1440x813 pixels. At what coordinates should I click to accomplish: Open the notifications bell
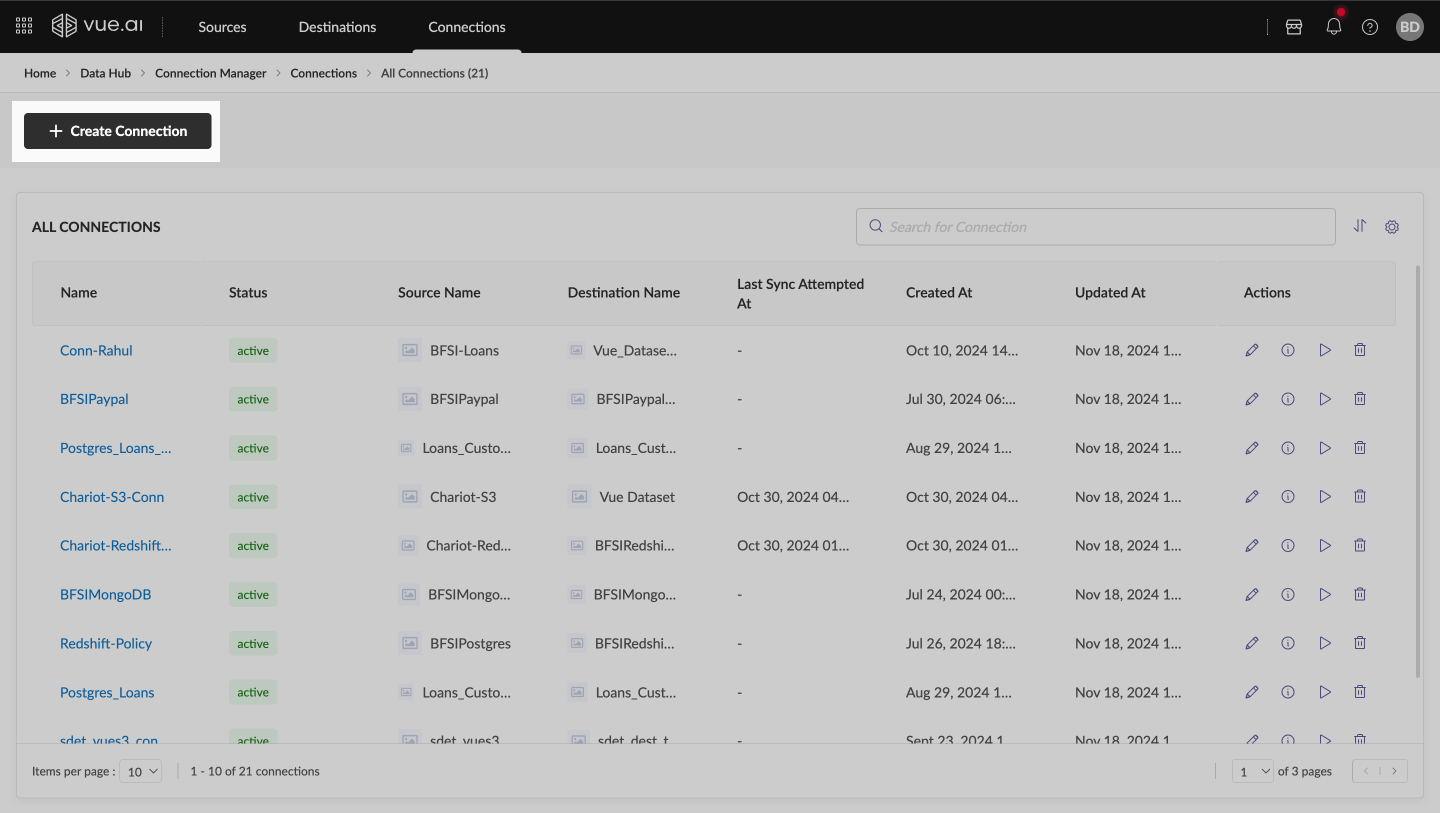1333,27
